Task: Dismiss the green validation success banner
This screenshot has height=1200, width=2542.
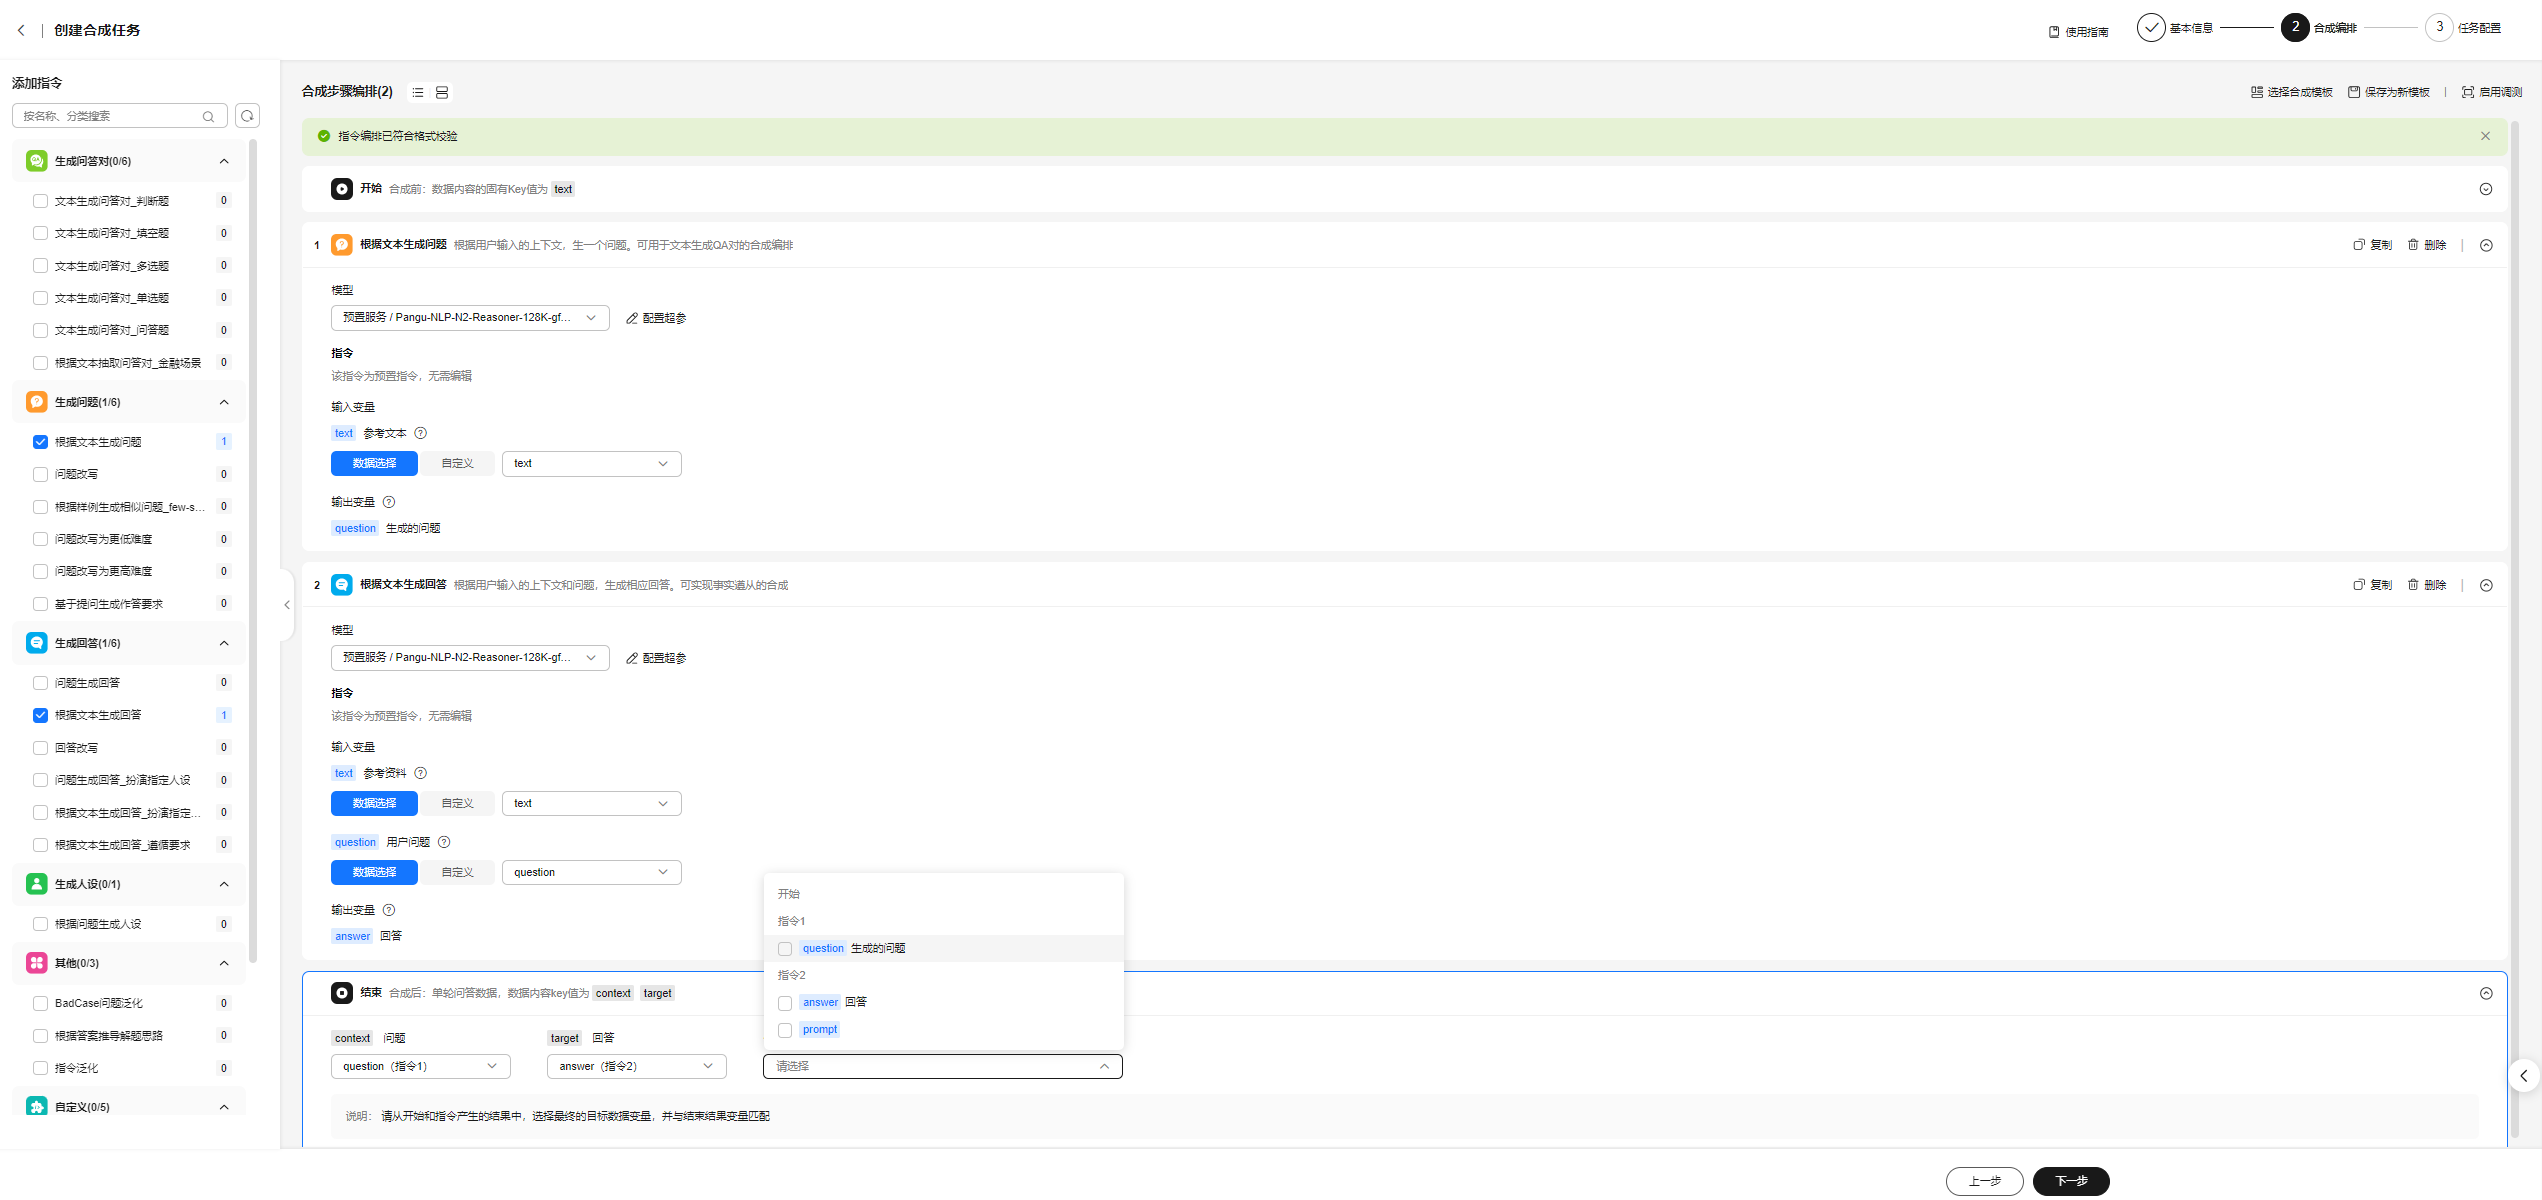Action: tap(2485, 136)
